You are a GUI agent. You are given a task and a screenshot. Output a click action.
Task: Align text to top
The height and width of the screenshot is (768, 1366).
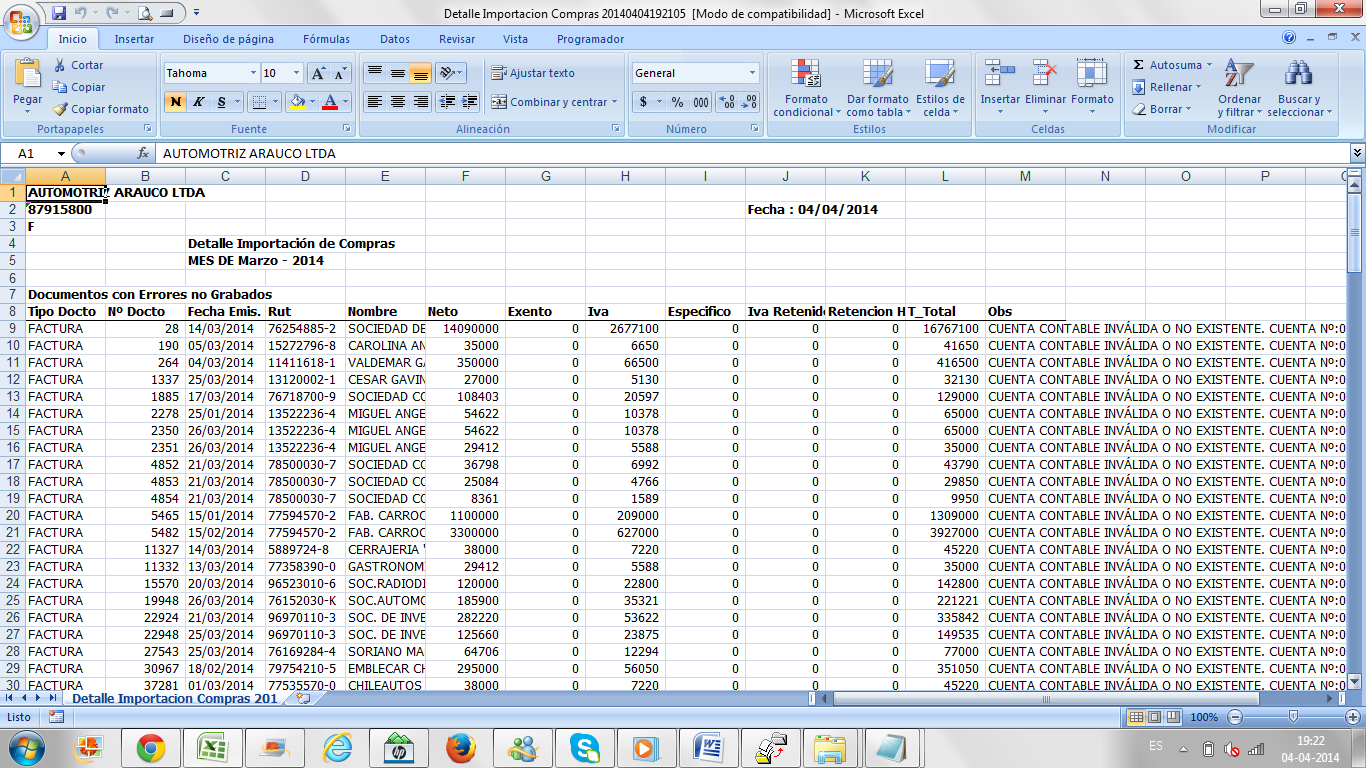point(374,73)
